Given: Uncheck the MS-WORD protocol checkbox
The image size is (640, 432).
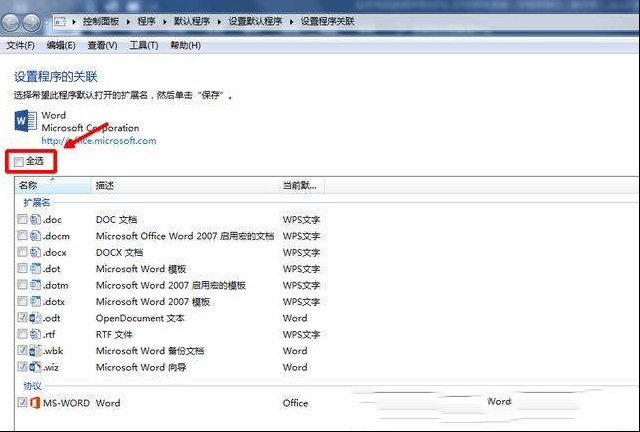Looking at the screenshot, I should point(22,403).
